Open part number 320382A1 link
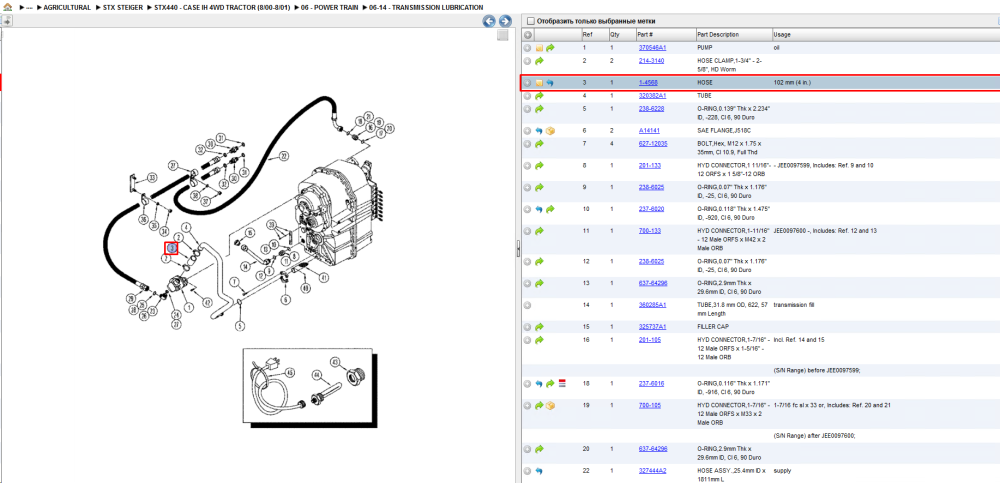The width and height of the screenshot is (1000, 483). click(652, 96)
